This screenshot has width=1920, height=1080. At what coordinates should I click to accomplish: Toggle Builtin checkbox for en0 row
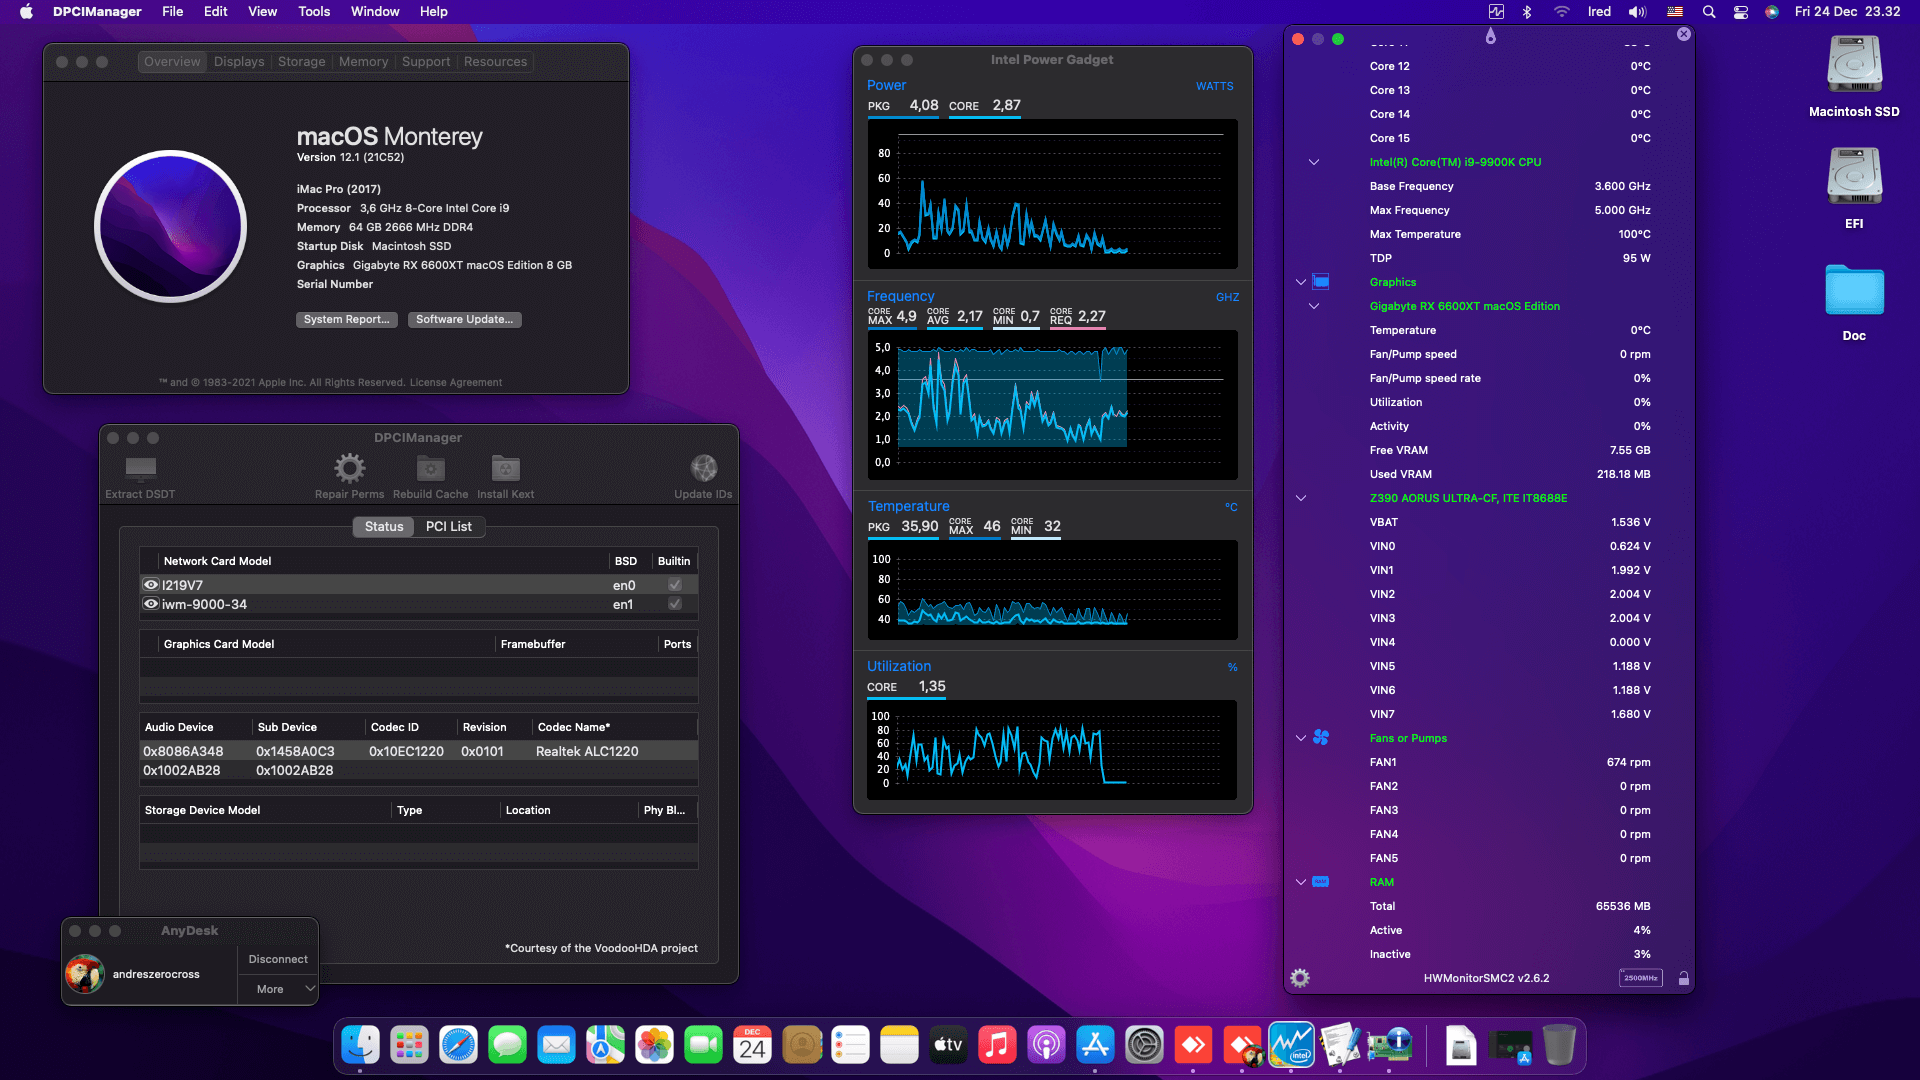675,585
